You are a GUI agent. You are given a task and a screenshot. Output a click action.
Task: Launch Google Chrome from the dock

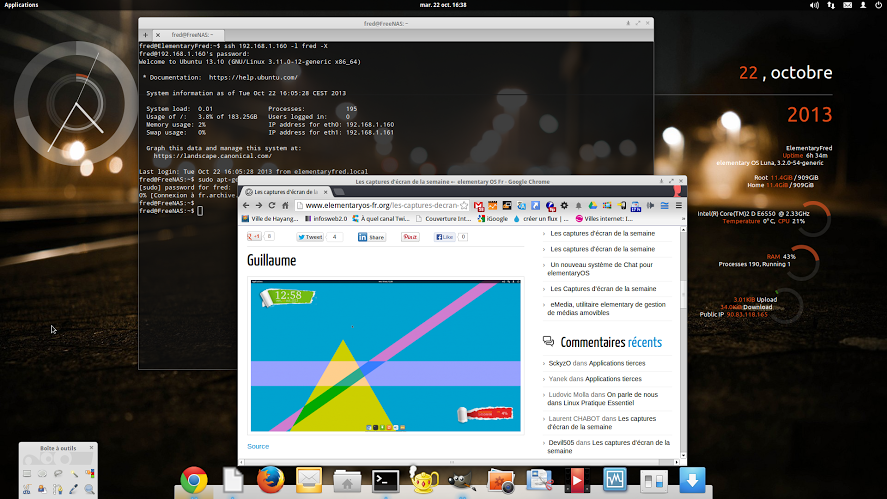pos(194,480)
